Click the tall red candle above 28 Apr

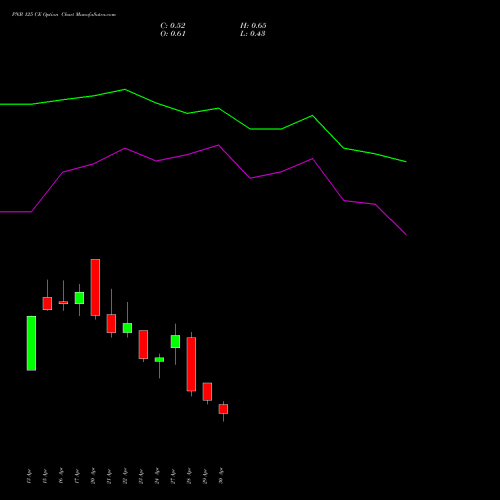point(191,364)
